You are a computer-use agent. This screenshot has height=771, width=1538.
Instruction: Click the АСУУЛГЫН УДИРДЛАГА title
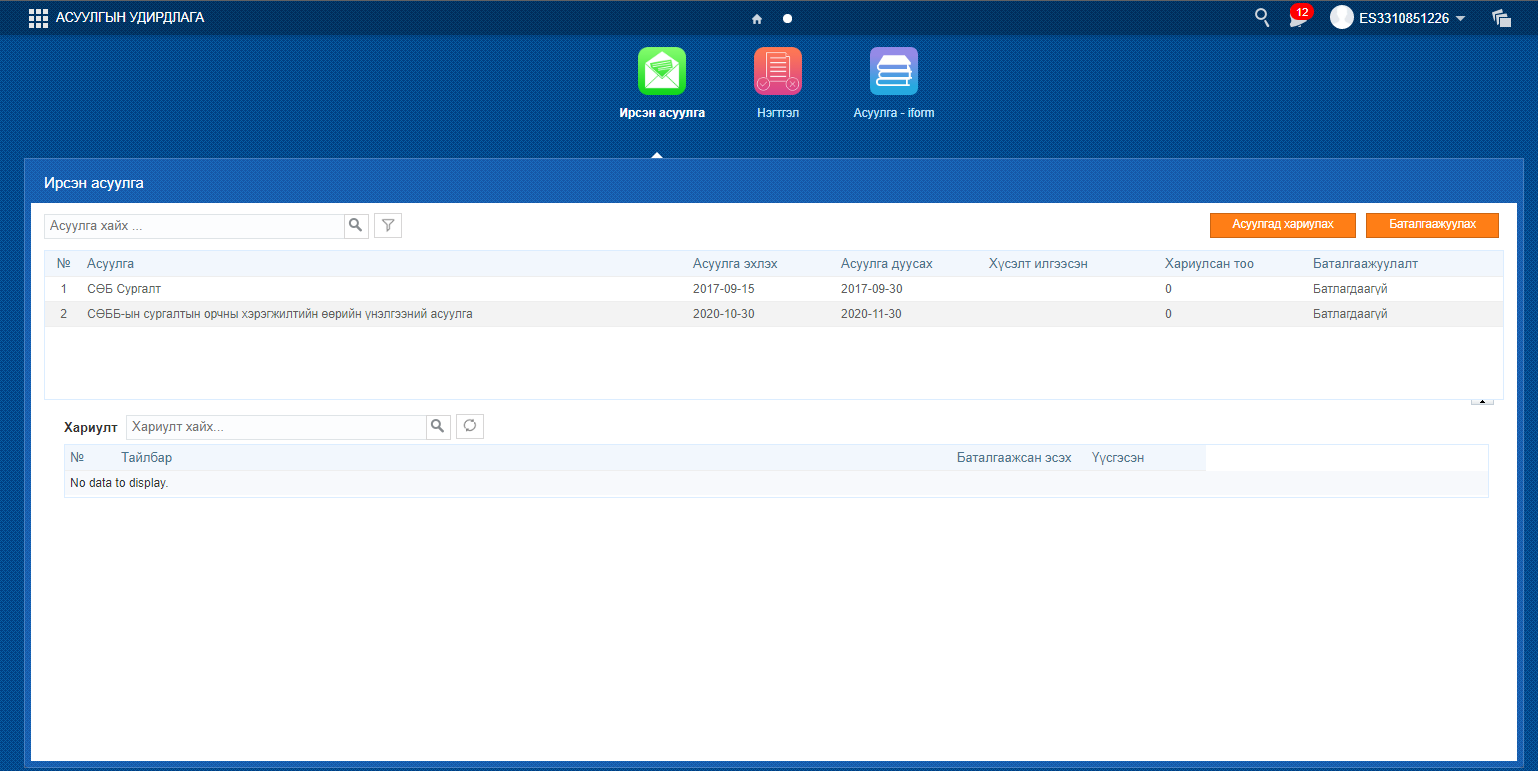click(130, 18)
